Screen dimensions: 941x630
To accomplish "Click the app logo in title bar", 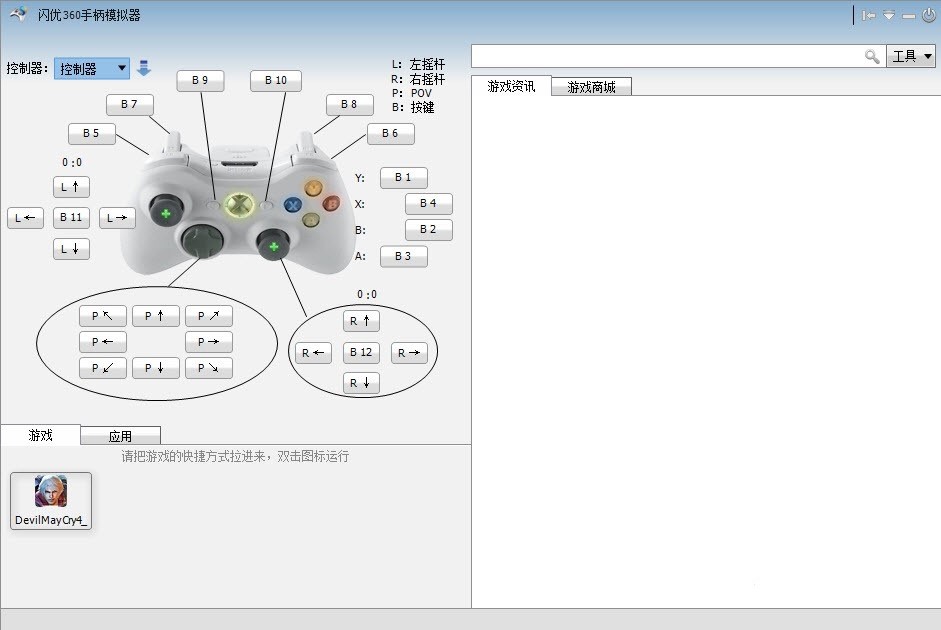I will click(x=18, y=14).
